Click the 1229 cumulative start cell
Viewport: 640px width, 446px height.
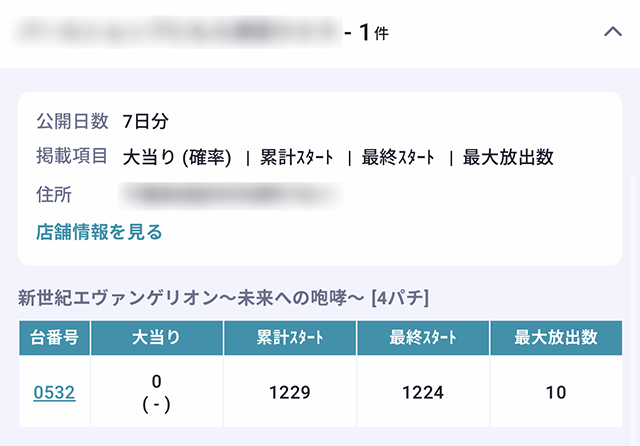tap(290, 393)
